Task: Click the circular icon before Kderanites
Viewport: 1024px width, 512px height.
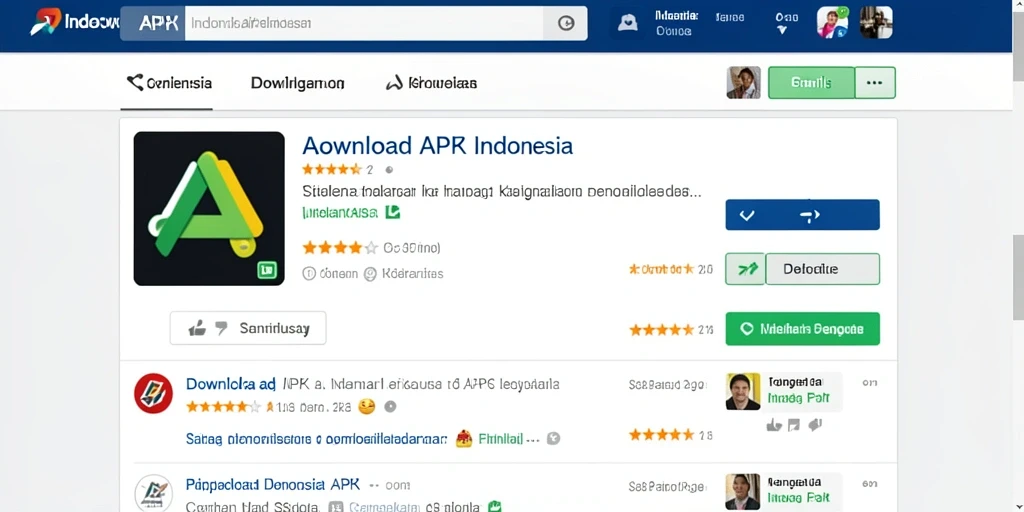Action: (370, 274)
